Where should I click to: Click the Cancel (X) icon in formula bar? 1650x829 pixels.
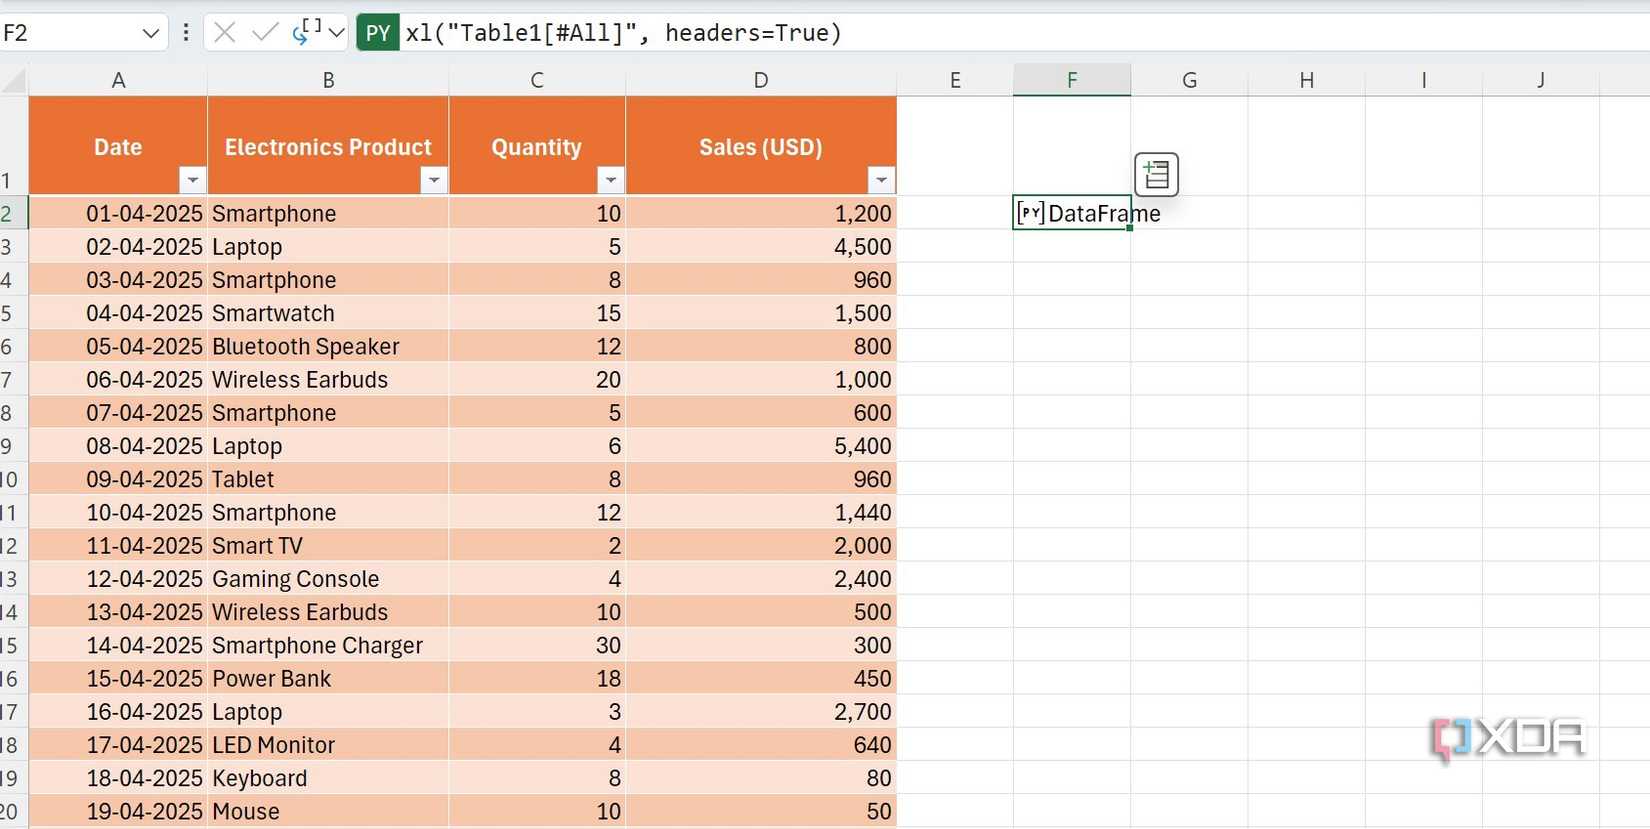tap(225, 33)
